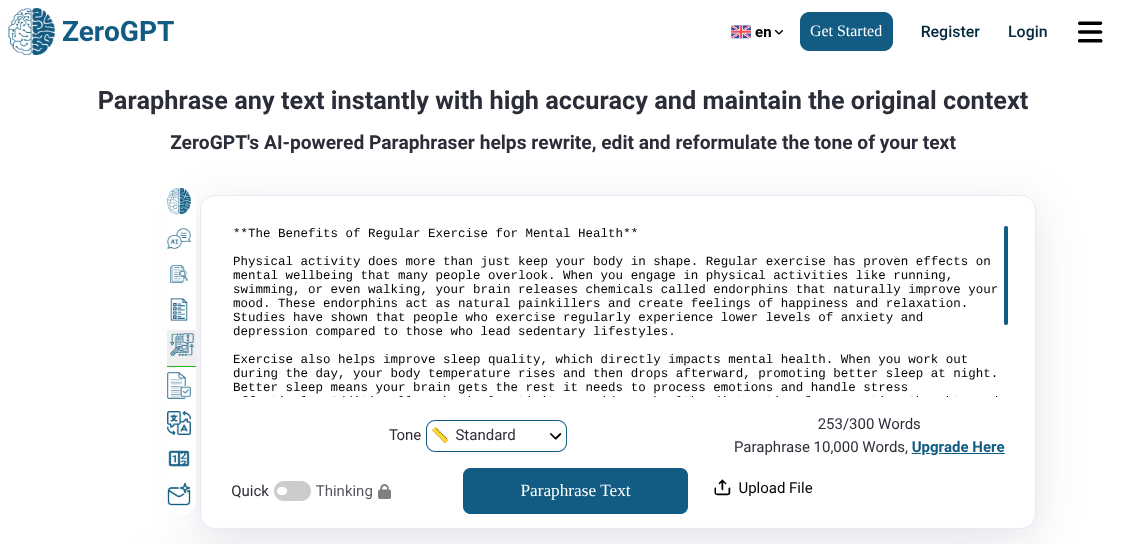Select the checklist document sidebar icon
Image resolution: width=1122 pixels, height=544 pixels.
pos(179,310)
